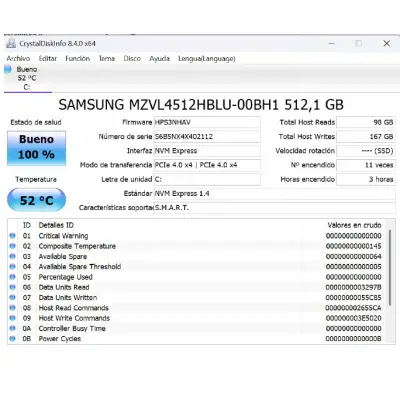
Task: Open the Archivo menu
Action: [18, 59]
